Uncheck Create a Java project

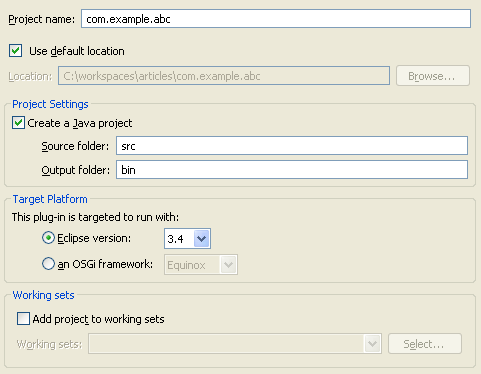coord(18,123)
